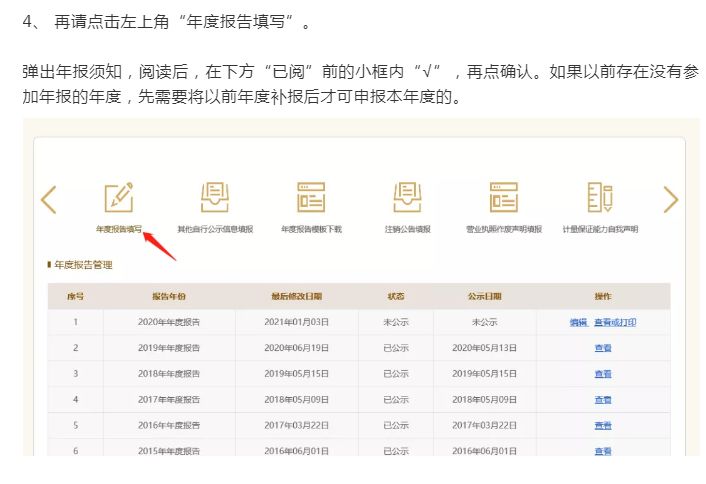706x484 pixels.
Task: View the 2017年年度报告 via 查看
Action: pyautogui.click(x=603, y=400)
